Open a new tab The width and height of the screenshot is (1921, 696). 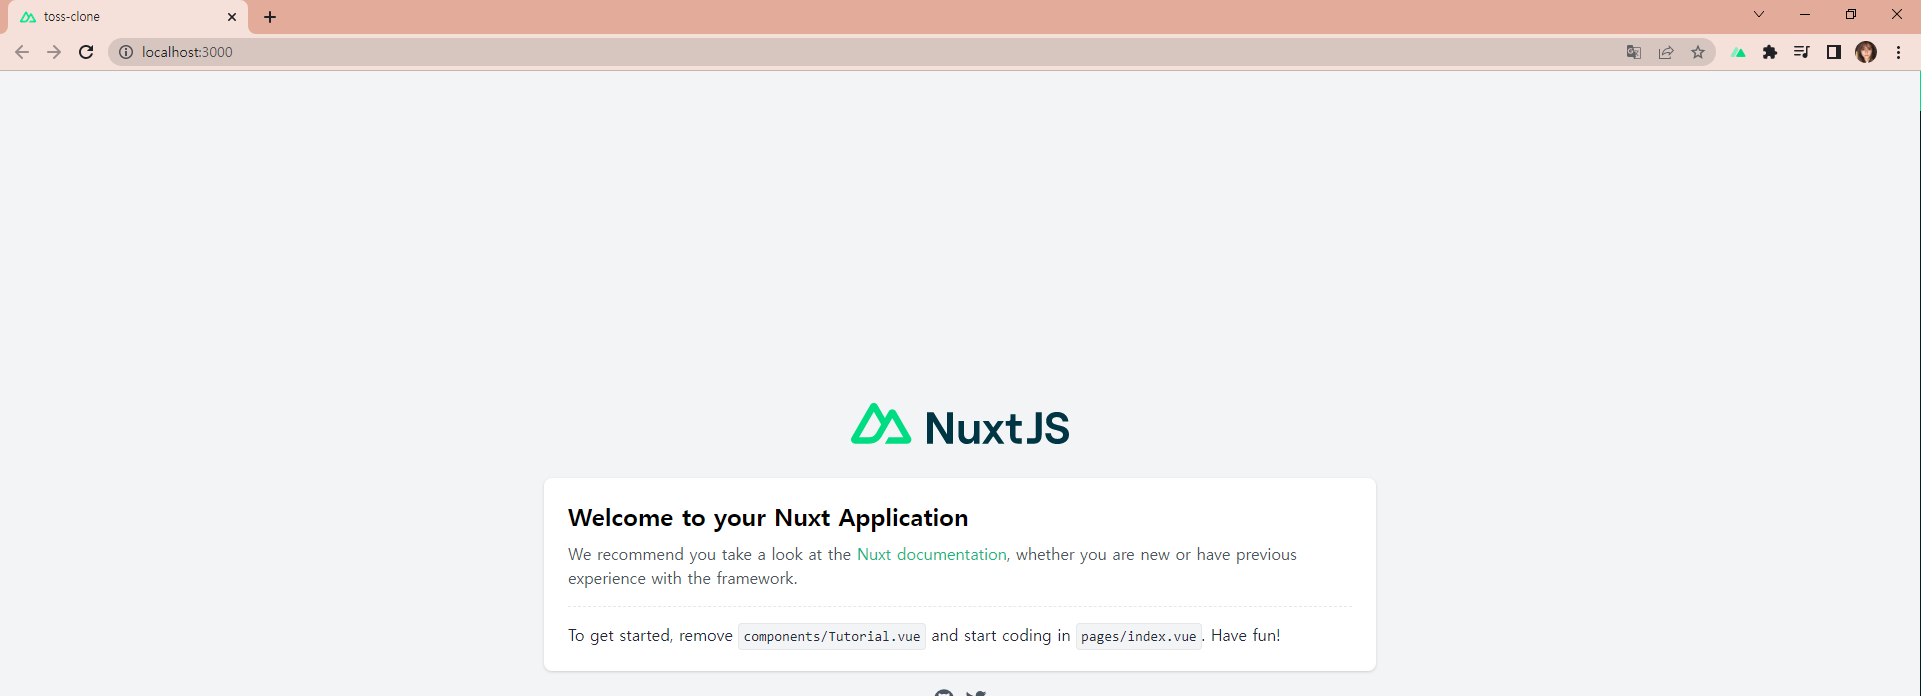[270, 17]
